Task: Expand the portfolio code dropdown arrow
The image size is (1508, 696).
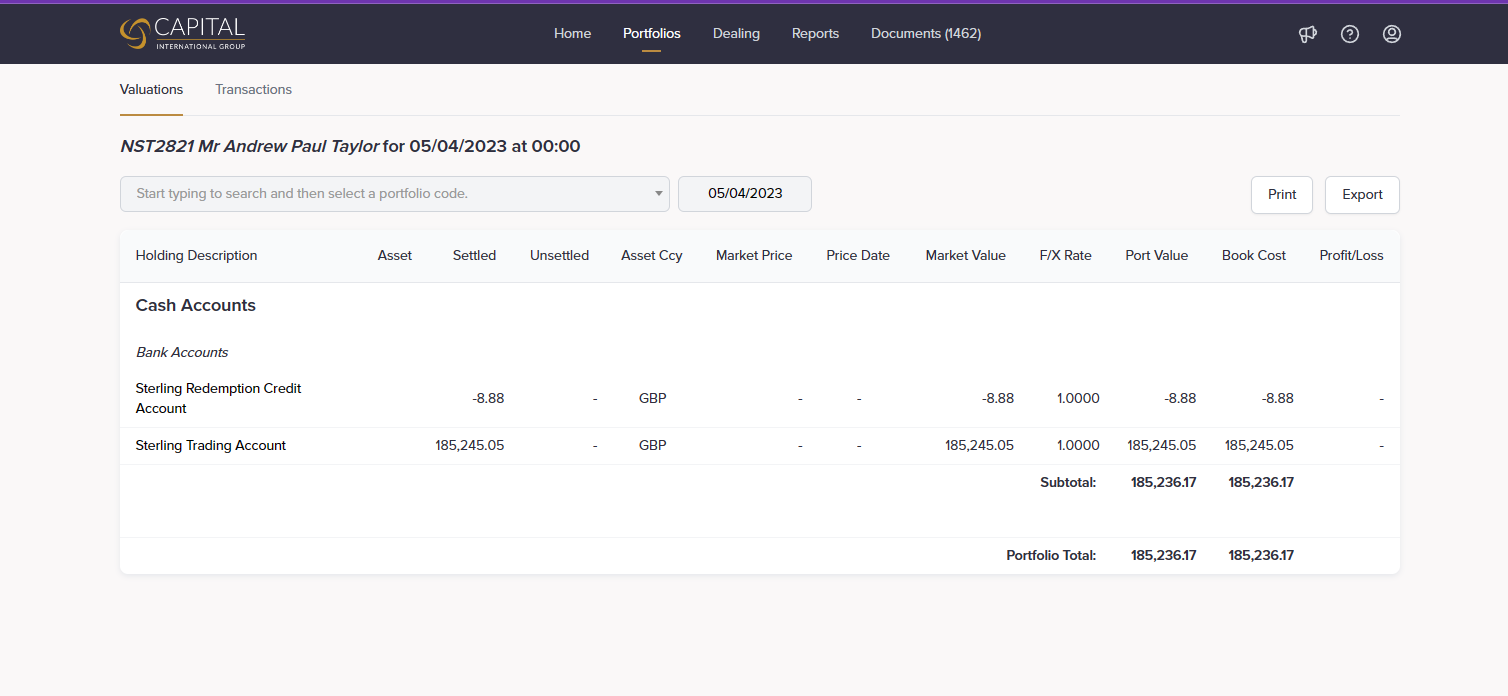Action: (x=658, y=194)
